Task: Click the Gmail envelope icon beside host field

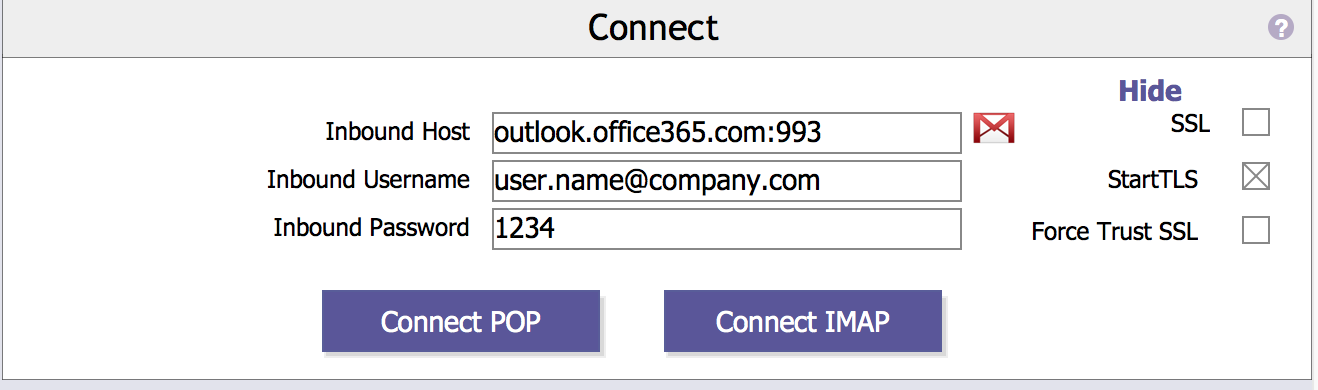Action: [x=994, y=129]
